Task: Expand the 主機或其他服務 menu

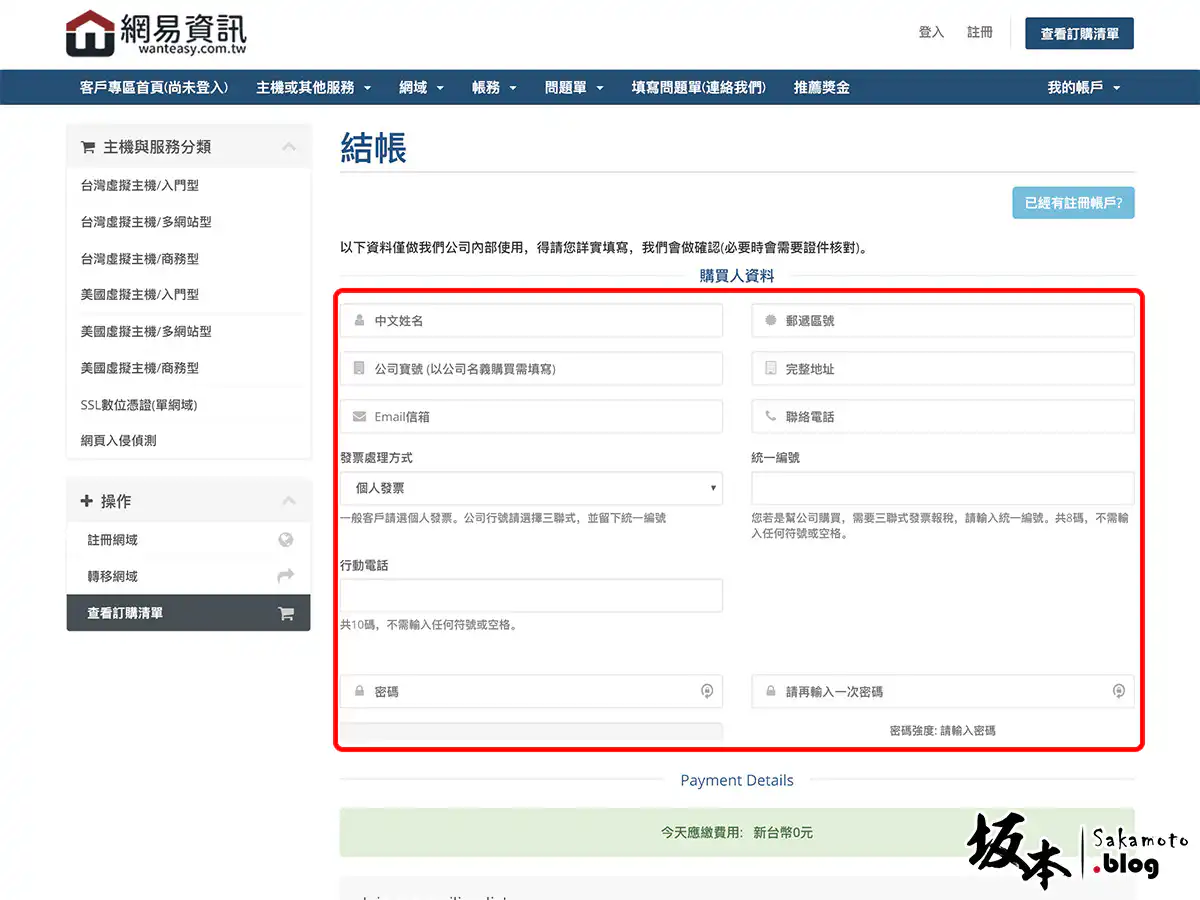Action: 313,87
